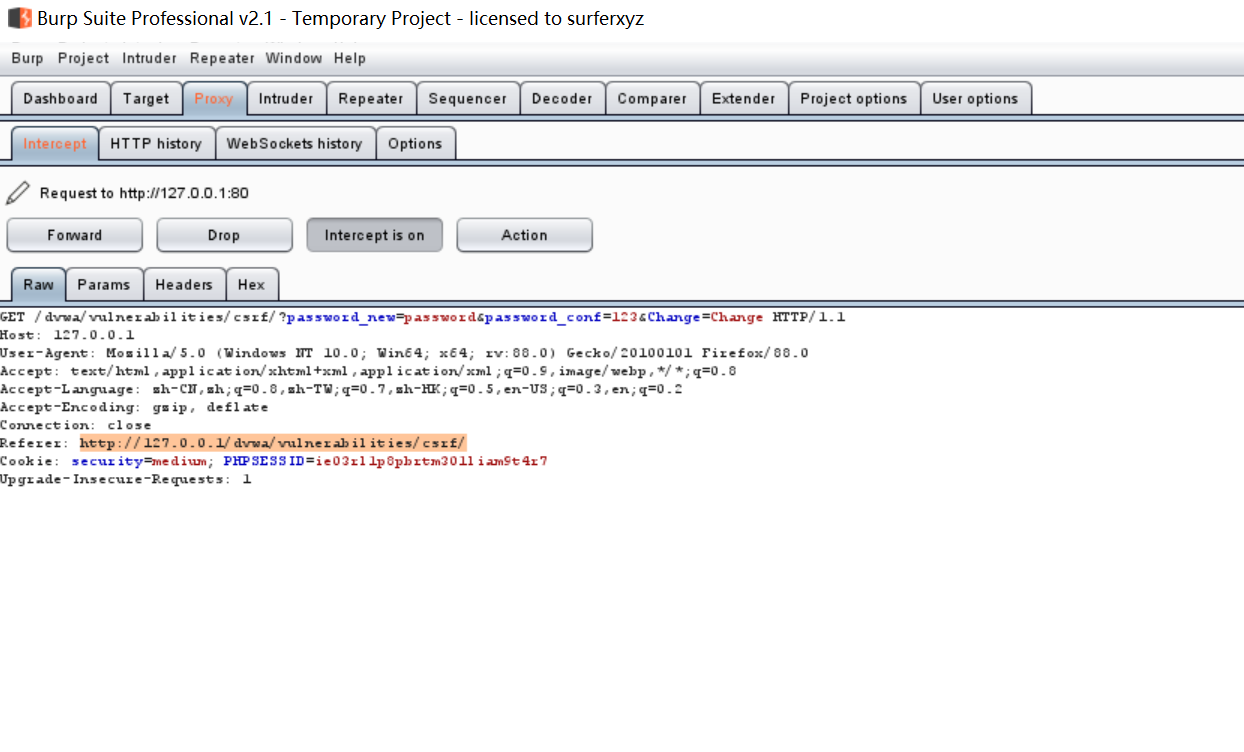Click the password_new parameter name
This screenshot has height=752, width=1244.
pos(341,317)
